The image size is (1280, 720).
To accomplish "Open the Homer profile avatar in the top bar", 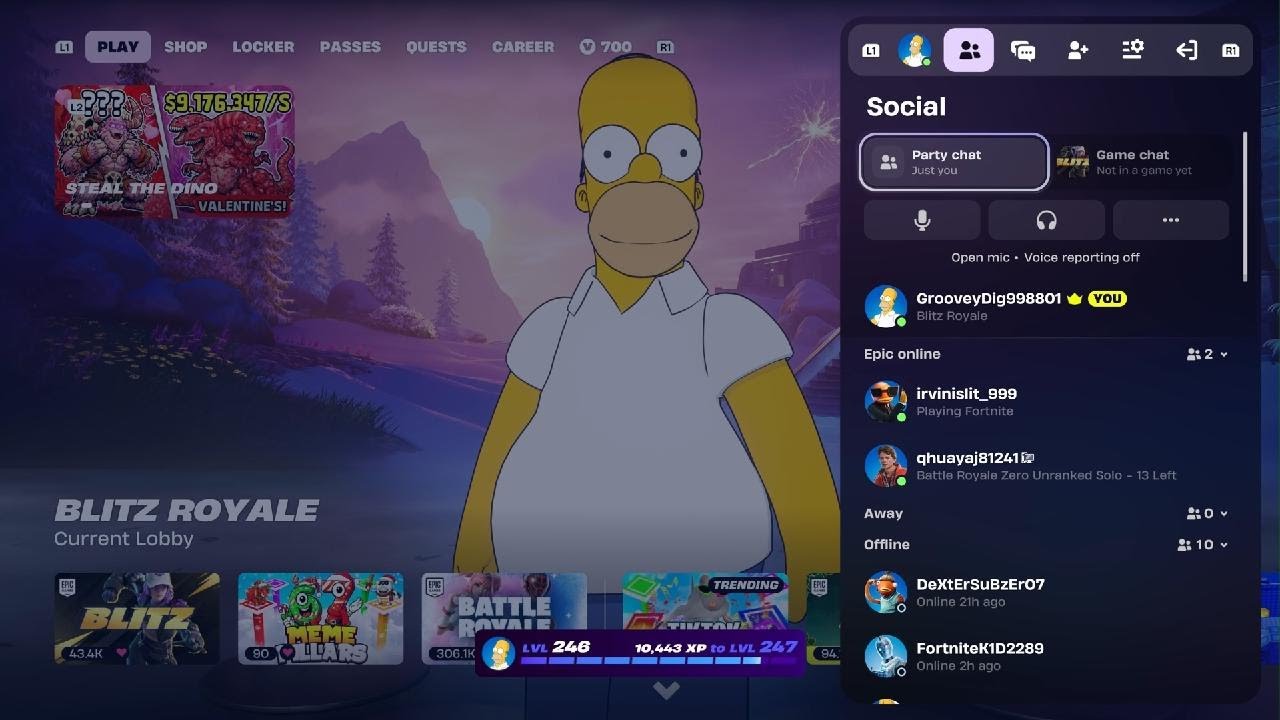I will pos(915,50).
